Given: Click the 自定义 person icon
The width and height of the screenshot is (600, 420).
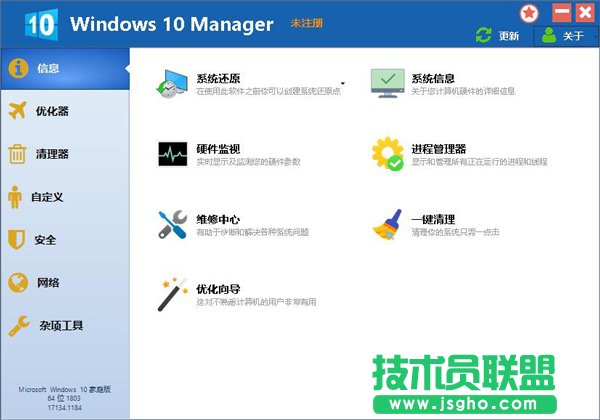Looking at the screenshot, I should tap(15, 197).
